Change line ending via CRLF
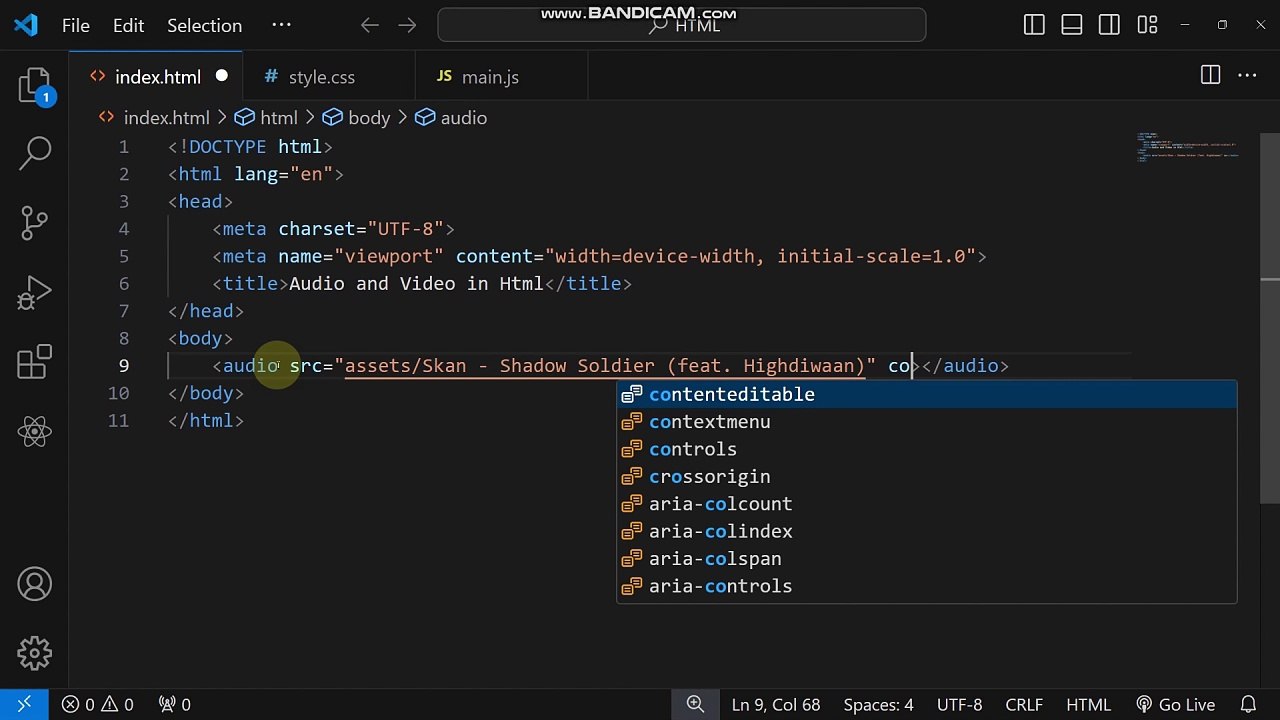 pos(1023,704)
